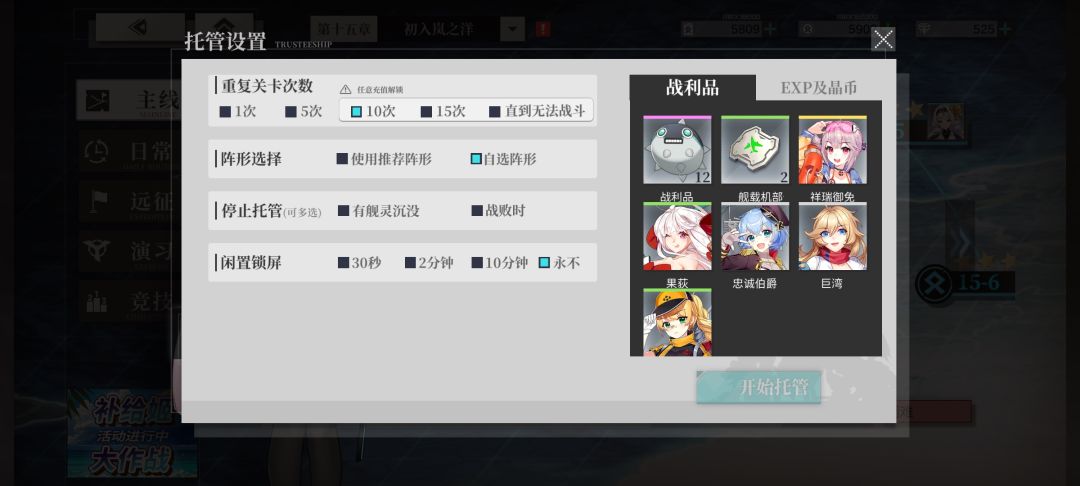The image size is (1080, 486).
Task: Start trusteeship with 开始托管 button
Action: [x=758, y=387]
